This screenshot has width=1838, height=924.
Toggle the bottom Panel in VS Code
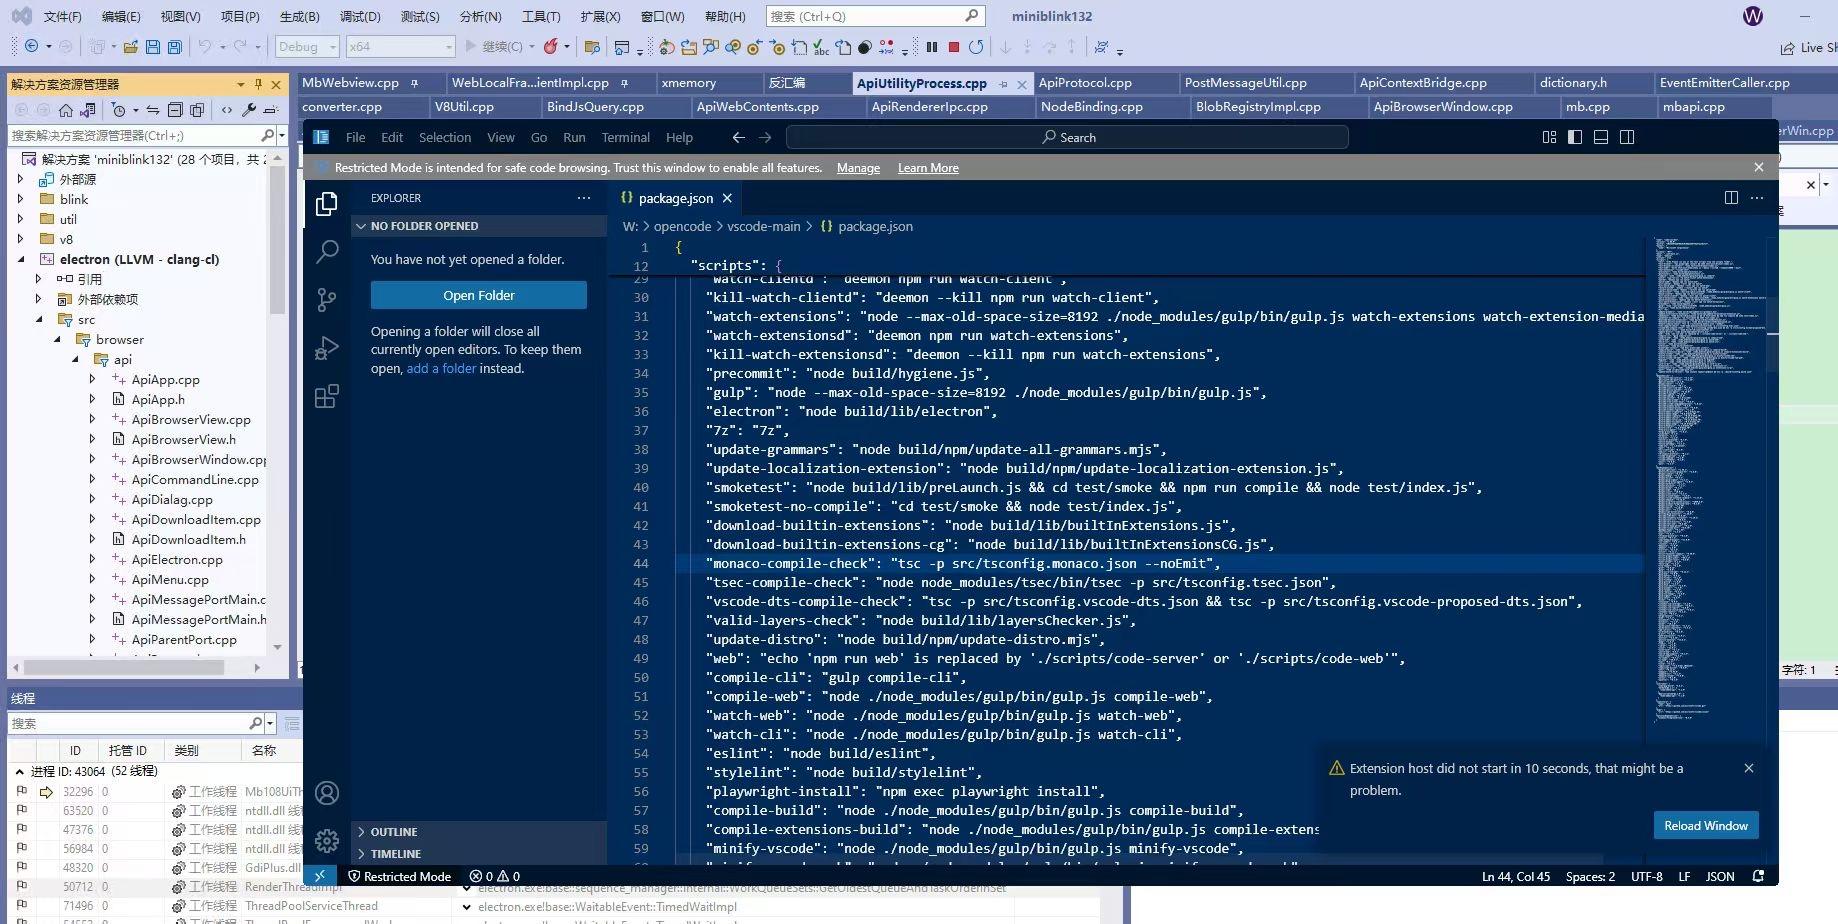click(x=1601, y=137)
